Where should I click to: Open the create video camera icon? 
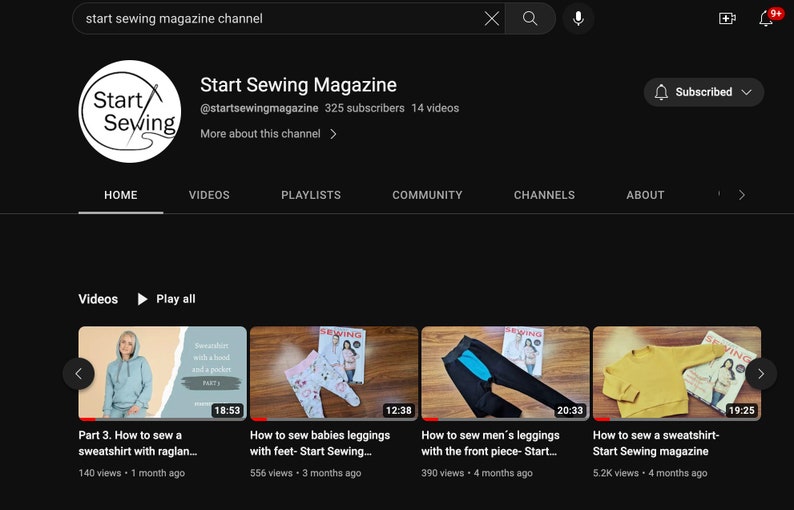click(727, 19)
